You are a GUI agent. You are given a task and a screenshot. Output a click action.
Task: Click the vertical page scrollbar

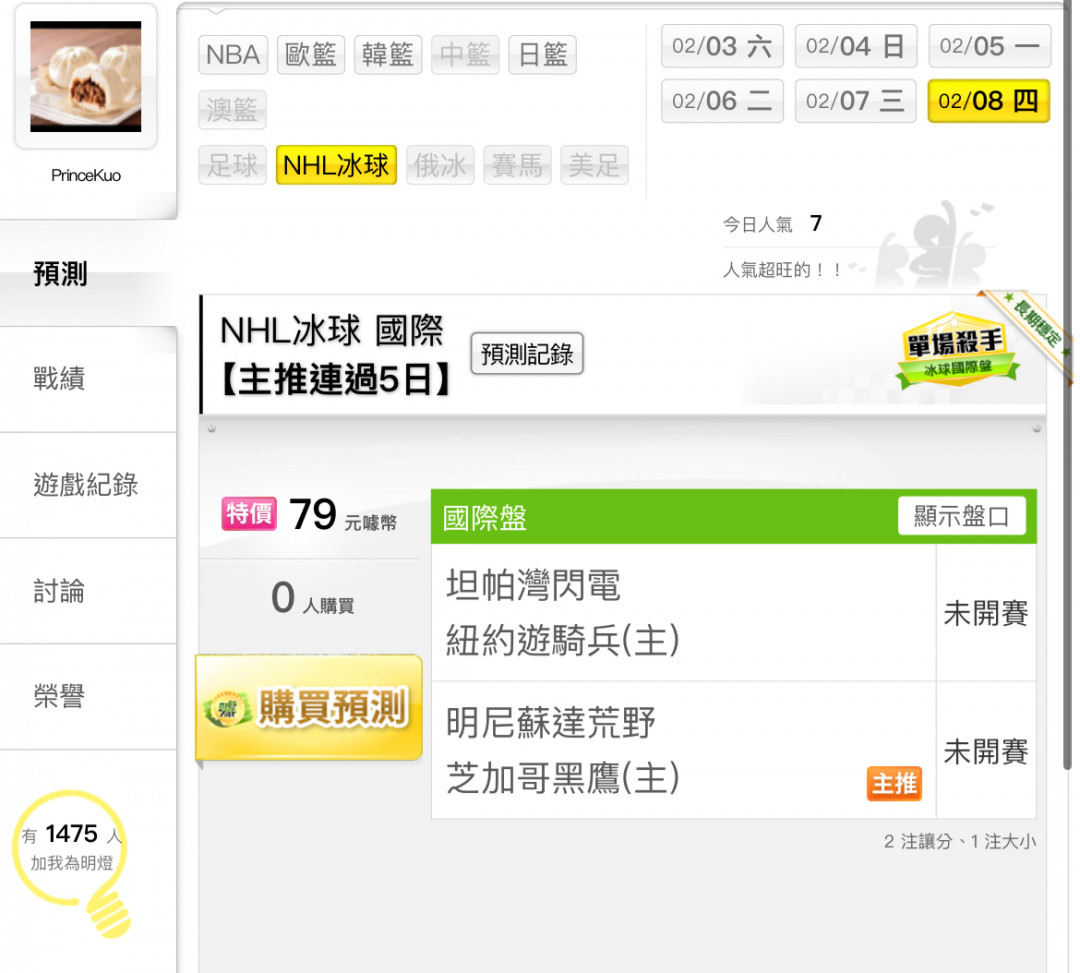point(1067,386)
